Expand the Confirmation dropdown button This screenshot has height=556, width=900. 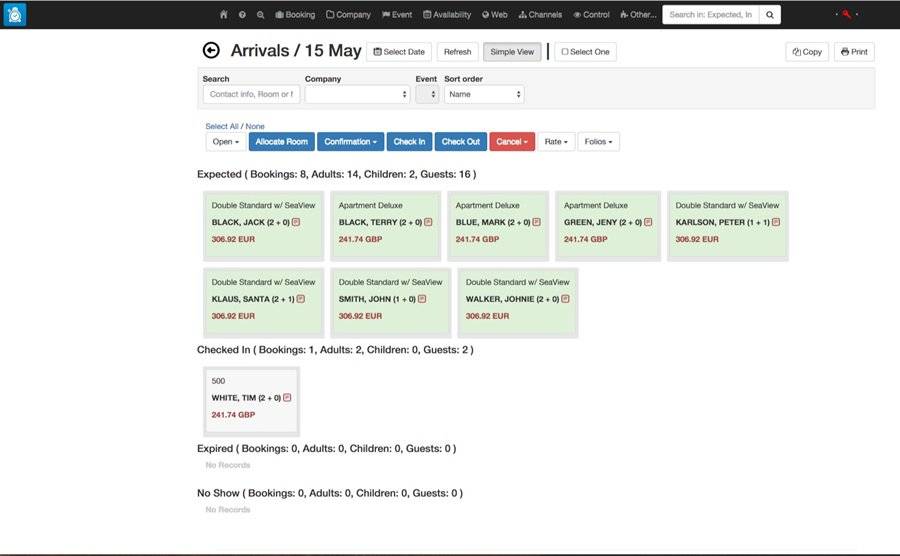pos(350,142)
